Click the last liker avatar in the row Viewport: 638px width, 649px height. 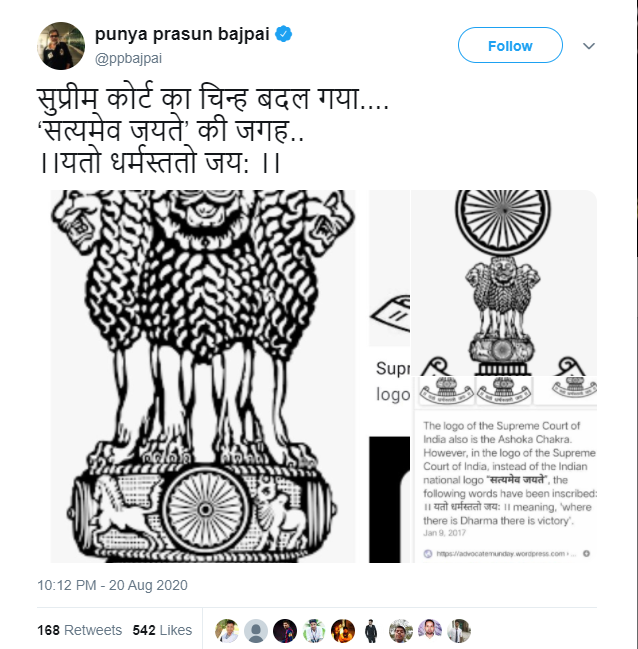[459, 631]
